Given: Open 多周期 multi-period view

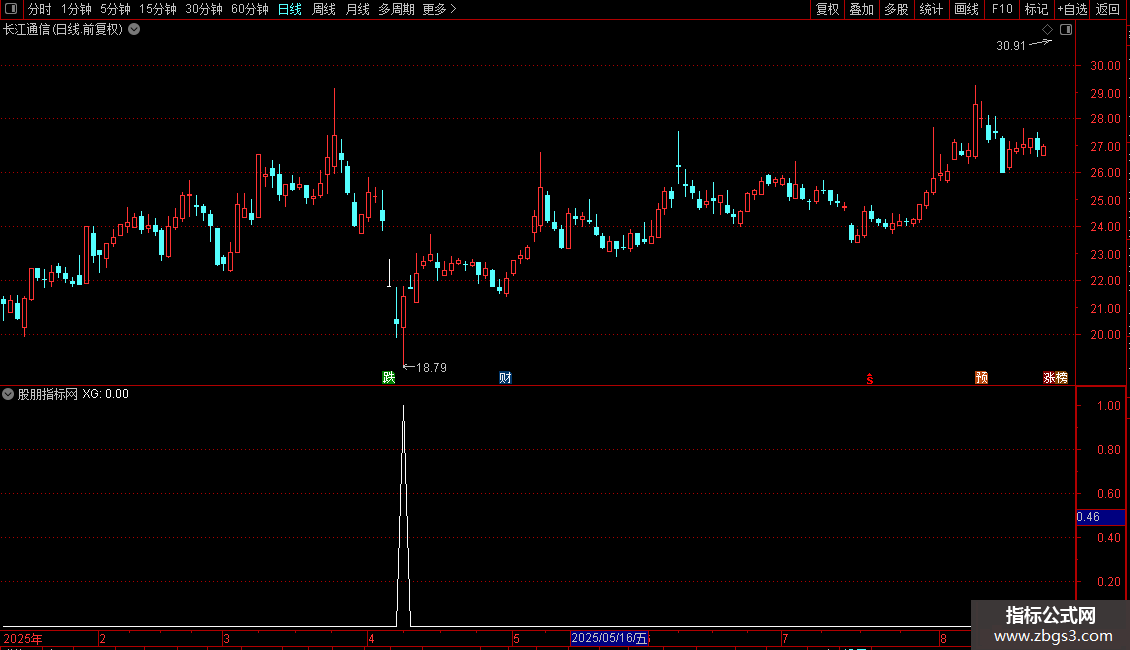Looking at the screenshot, I should click(396, 9).
